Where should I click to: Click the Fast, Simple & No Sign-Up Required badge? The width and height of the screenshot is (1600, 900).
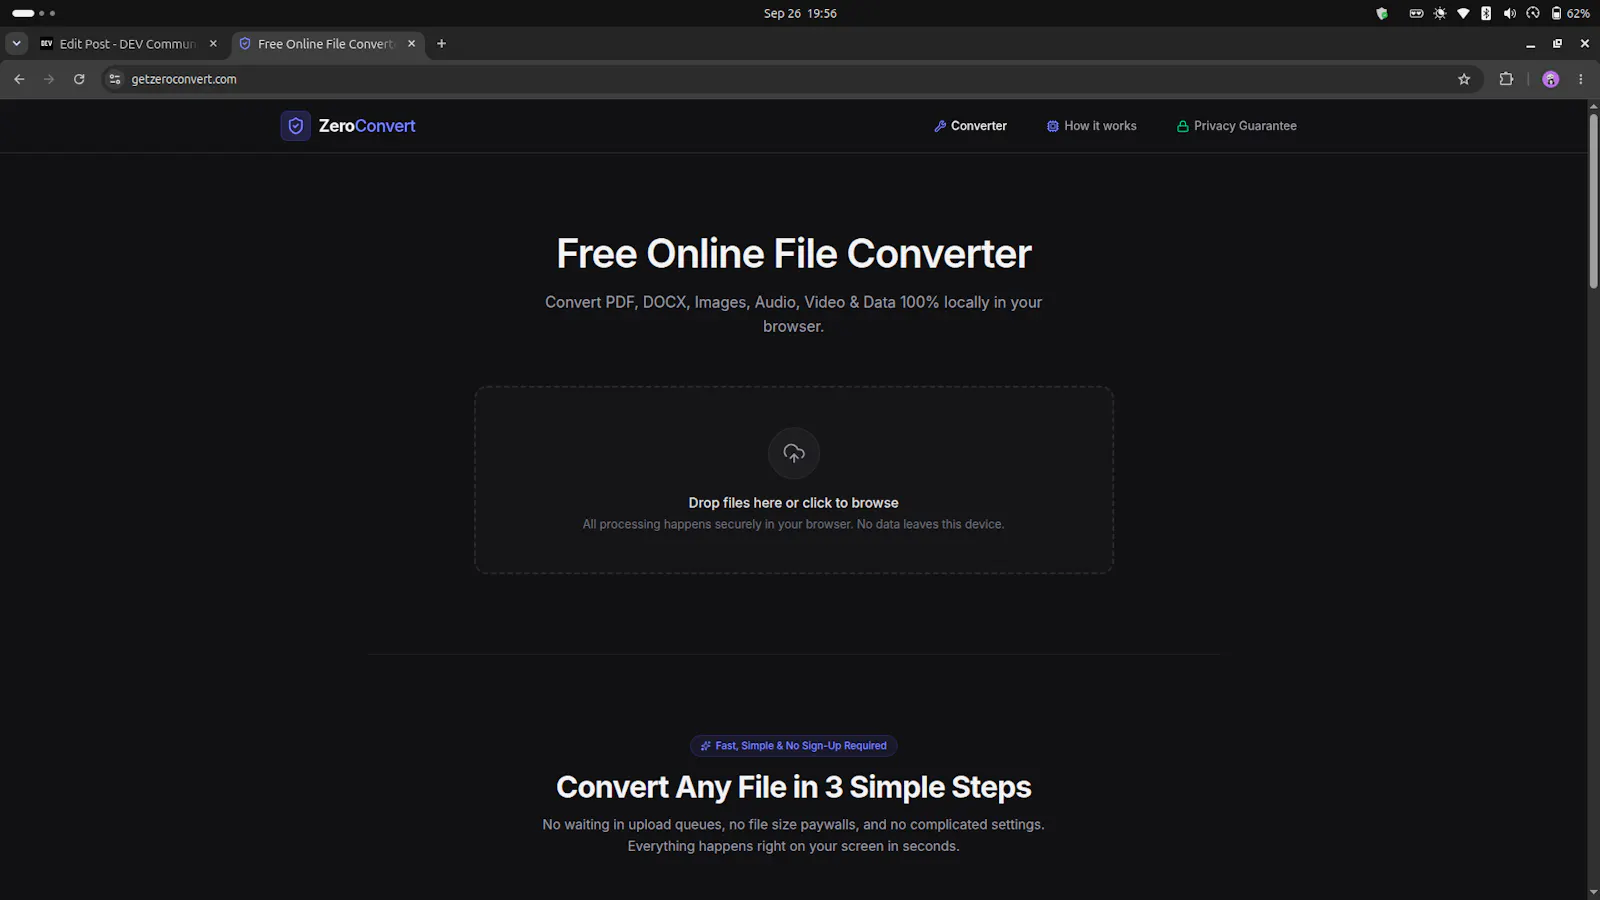pyautogui.click(x=794, y=746)
